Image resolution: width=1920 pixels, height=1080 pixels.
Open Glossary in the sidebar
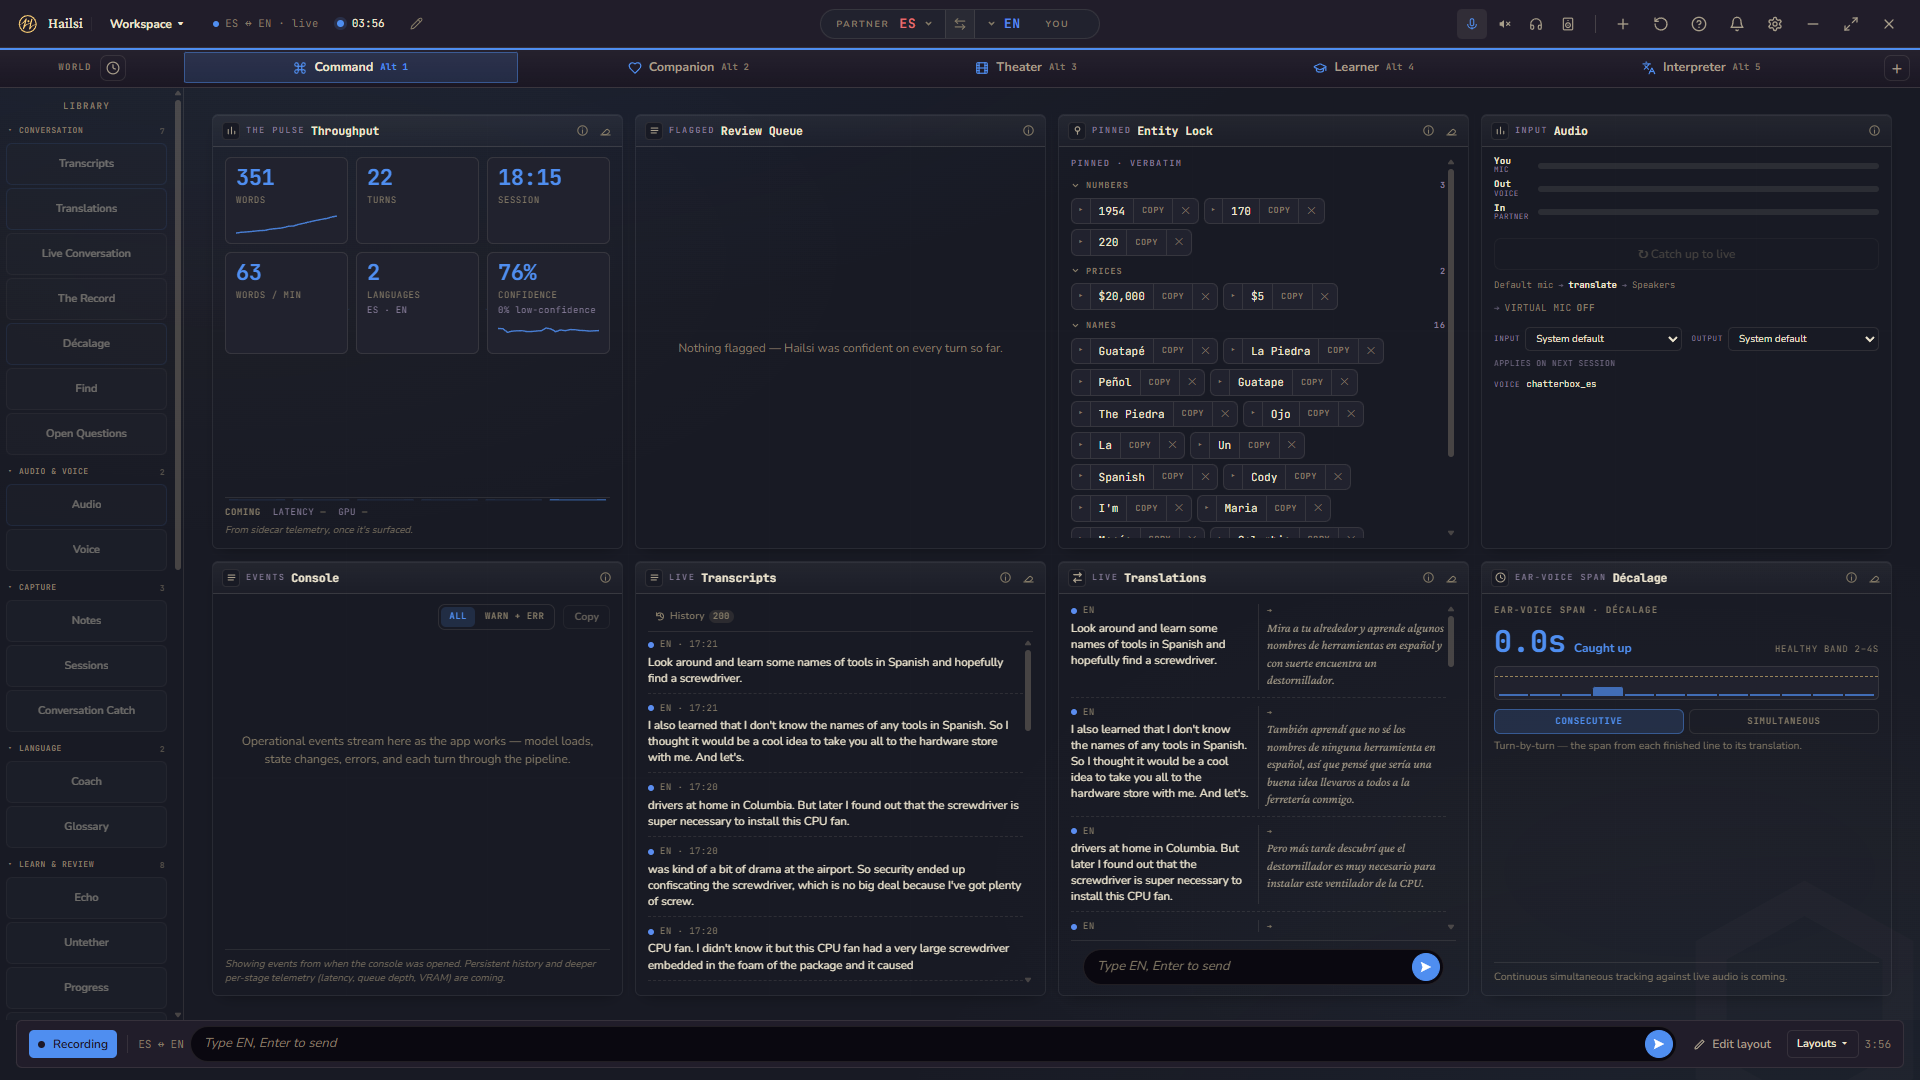point(86,827)
